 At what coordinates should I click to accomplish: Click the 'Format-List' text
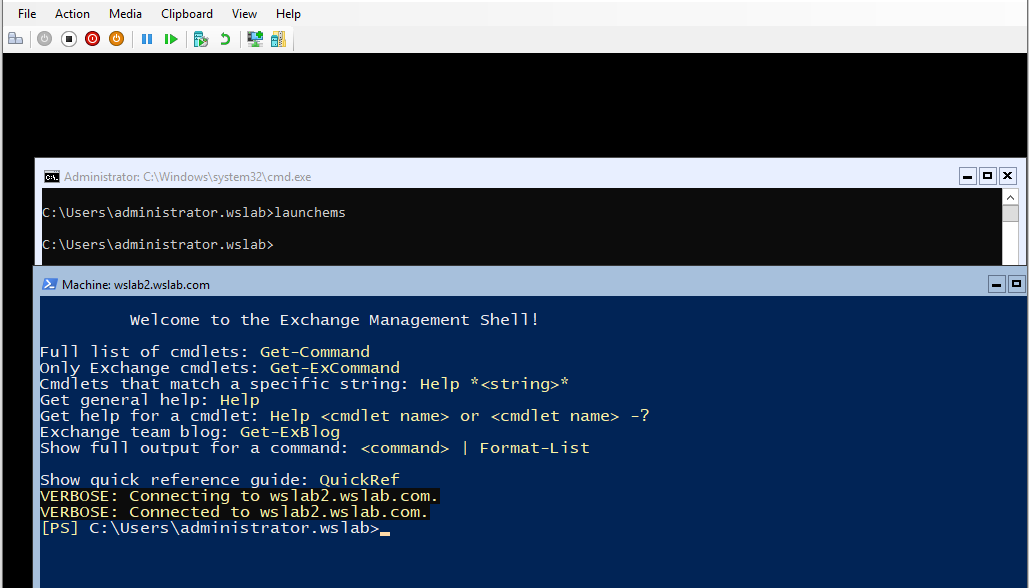coord(535,448)
